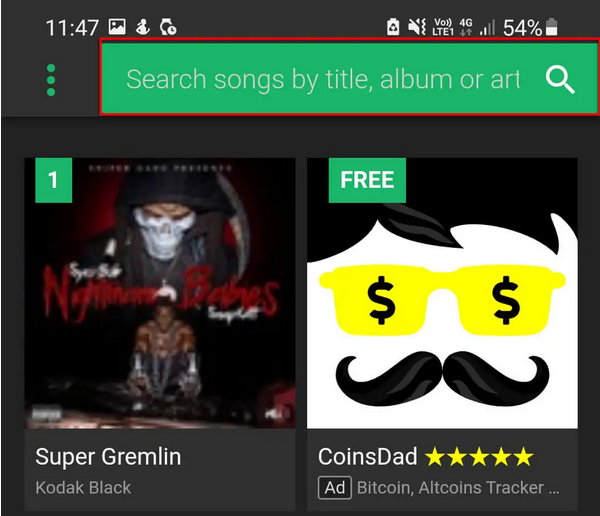The image size is (600, 516).
Task: Open the CoinsDad app title
Action: (367, 457)
